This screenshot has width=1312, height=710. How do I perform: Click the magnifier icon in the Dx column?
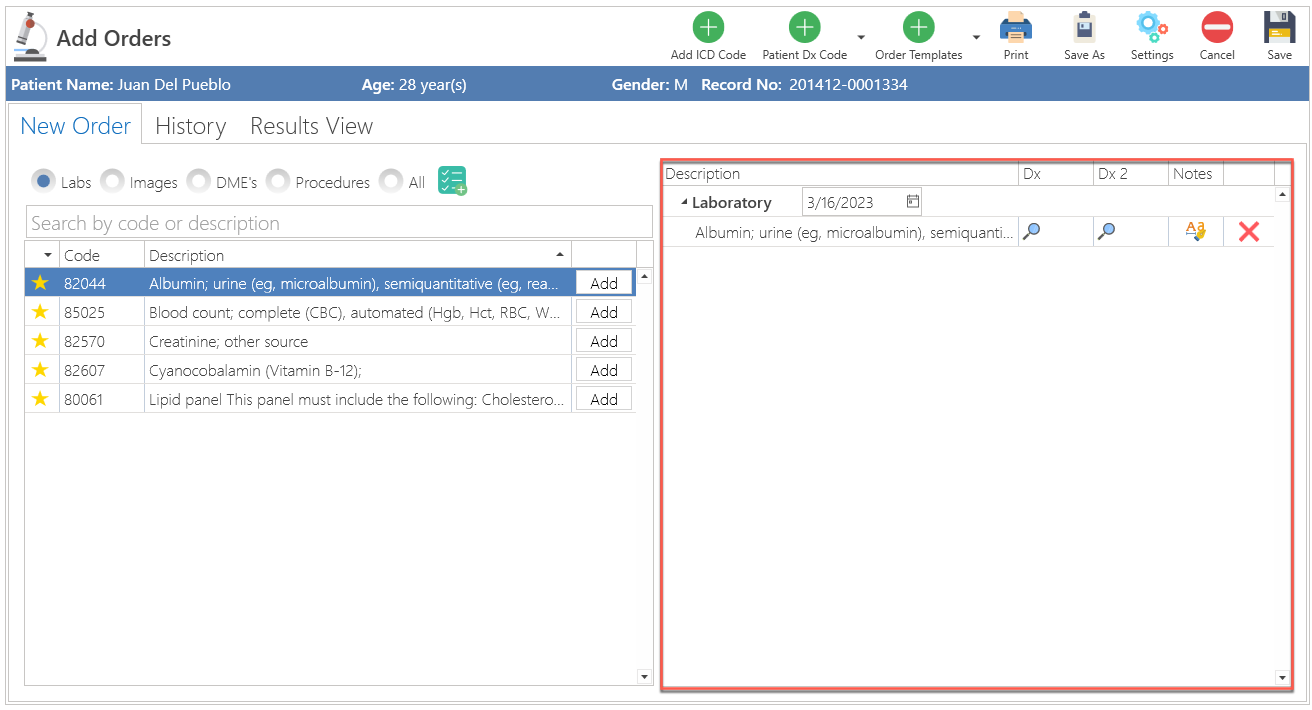click(1031, 231)
